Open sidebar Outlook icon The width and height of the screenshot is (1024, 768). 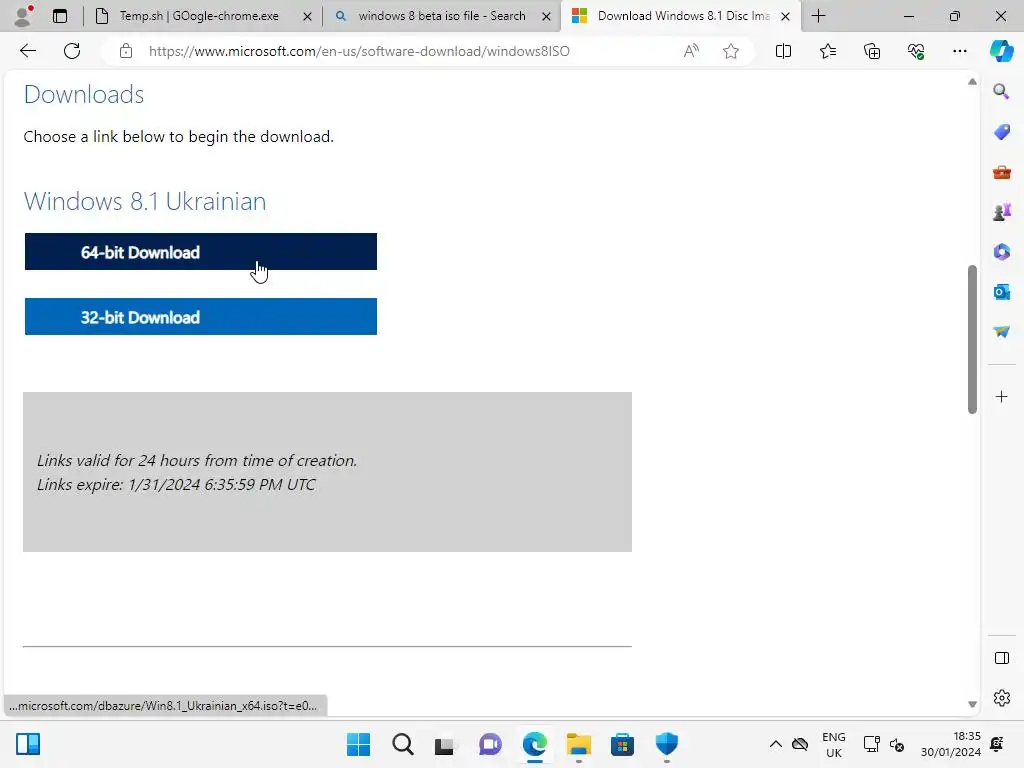tap(1001, 292)
